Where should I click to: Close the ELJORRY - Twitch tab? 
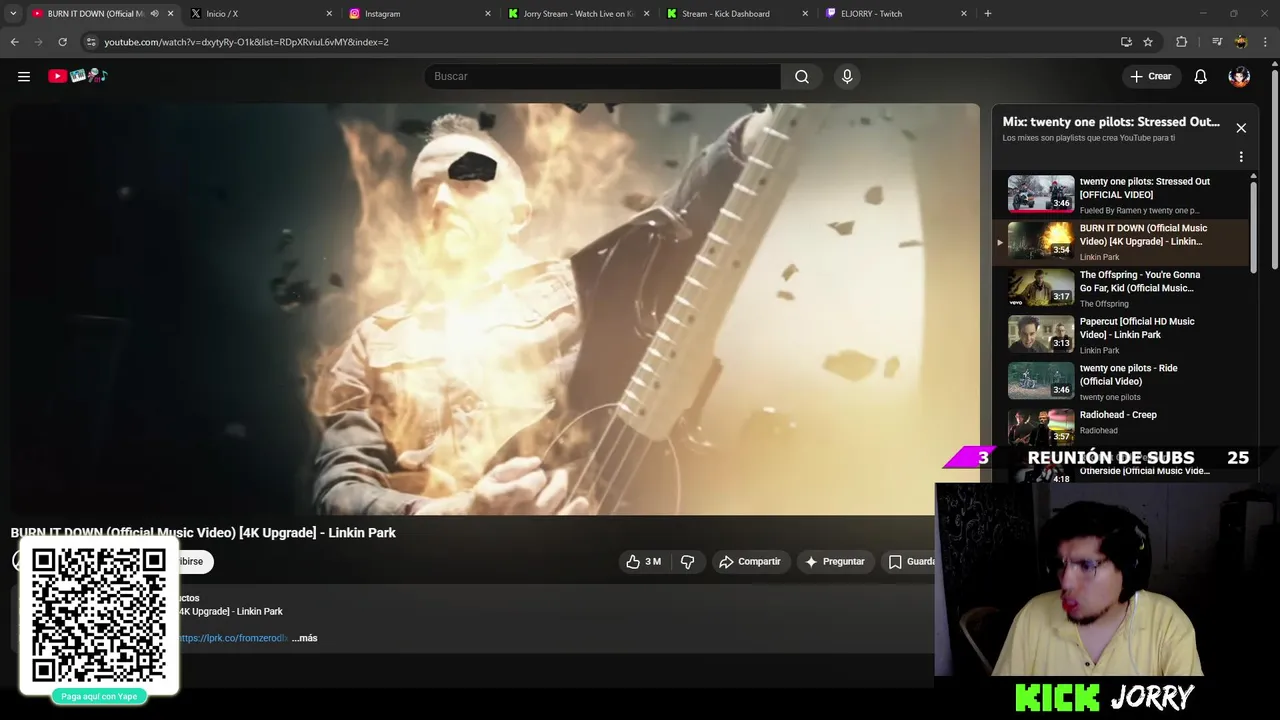coord(964,14)
